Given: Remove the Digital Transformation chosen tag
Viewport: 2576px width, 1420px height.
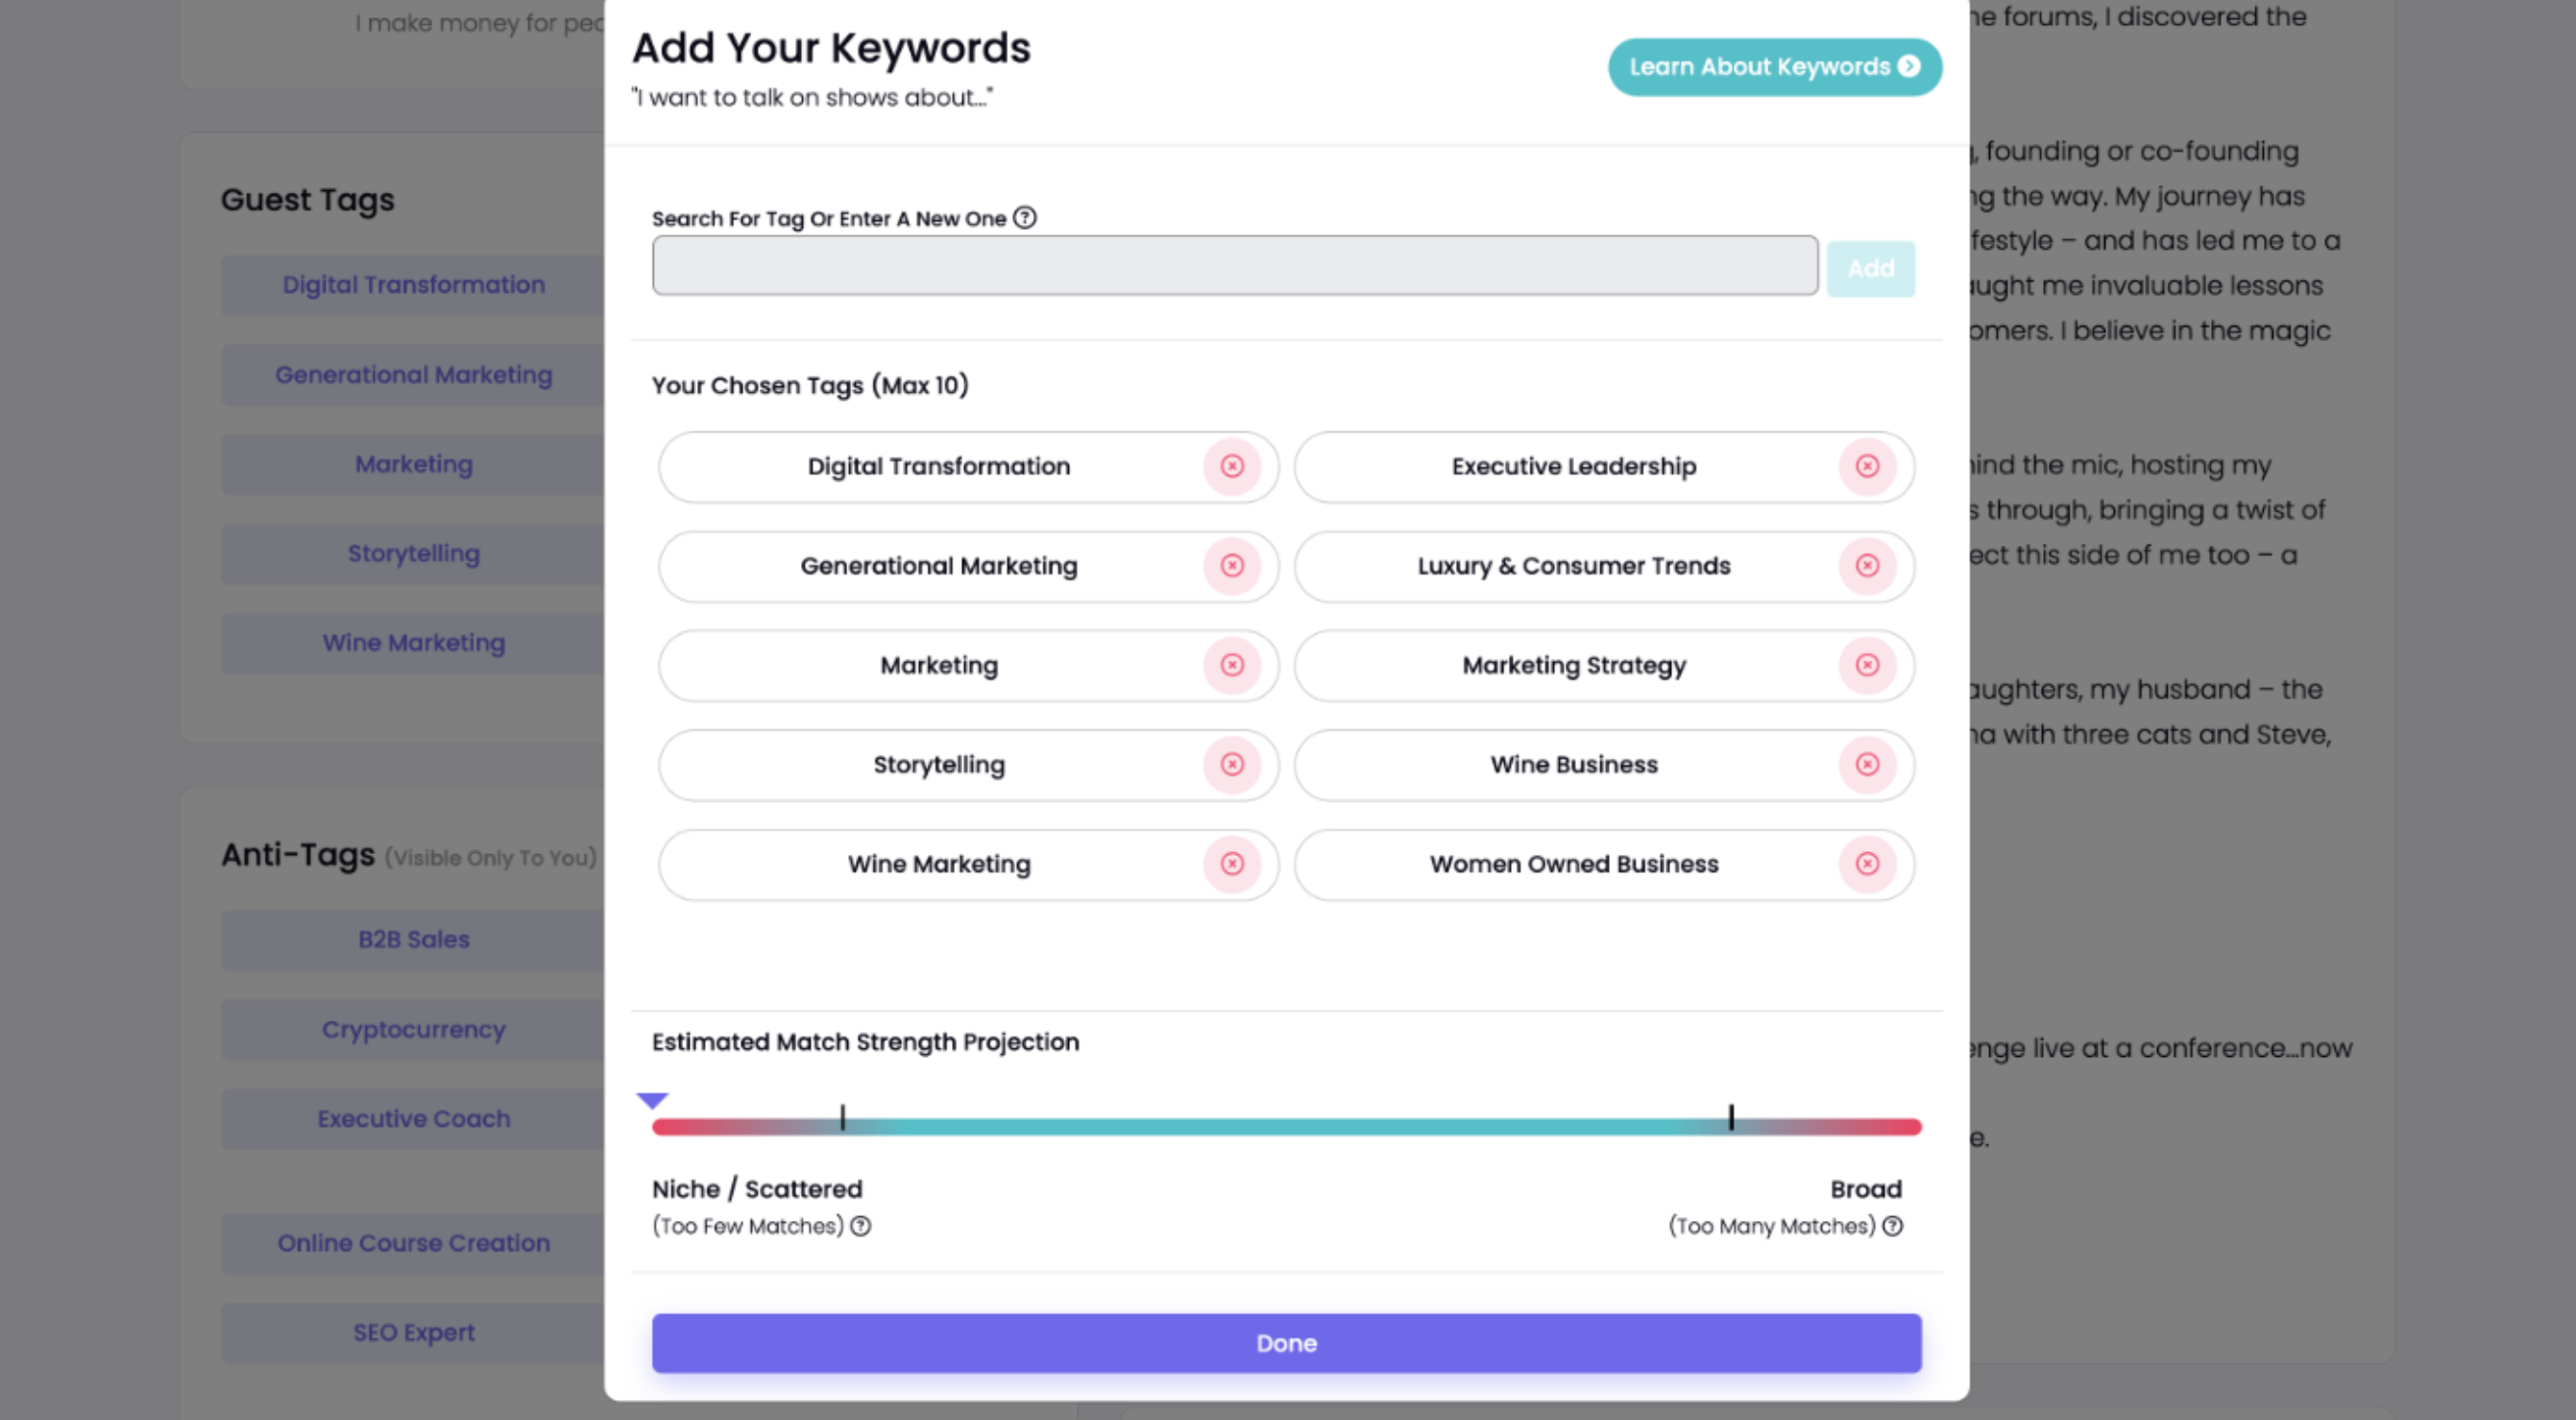Looking at the screenshot, I should click(x=1232, y=465).
